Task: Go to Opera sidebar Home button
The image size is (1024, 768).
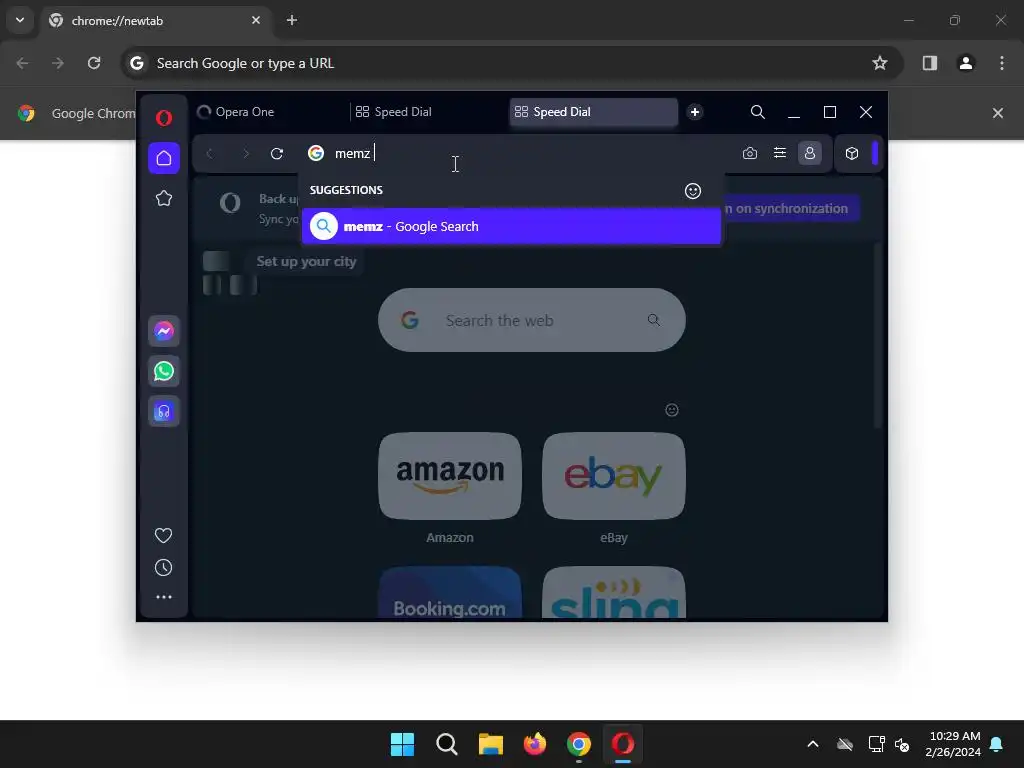Action: pos(164,158)
